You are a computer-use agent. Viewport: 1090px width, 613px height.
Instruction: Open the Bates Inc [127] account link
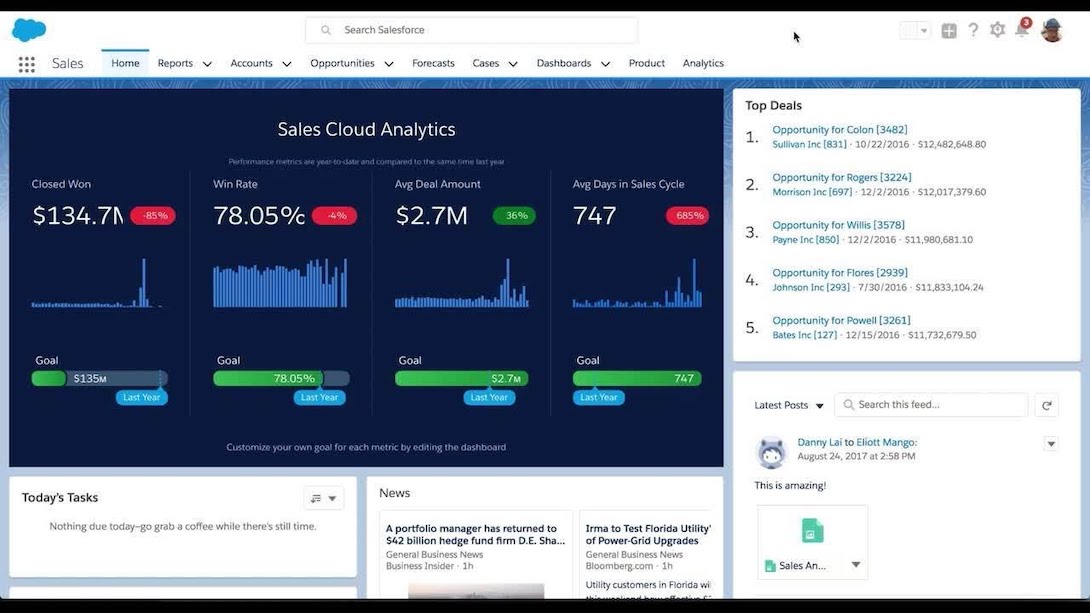point(804,335)
